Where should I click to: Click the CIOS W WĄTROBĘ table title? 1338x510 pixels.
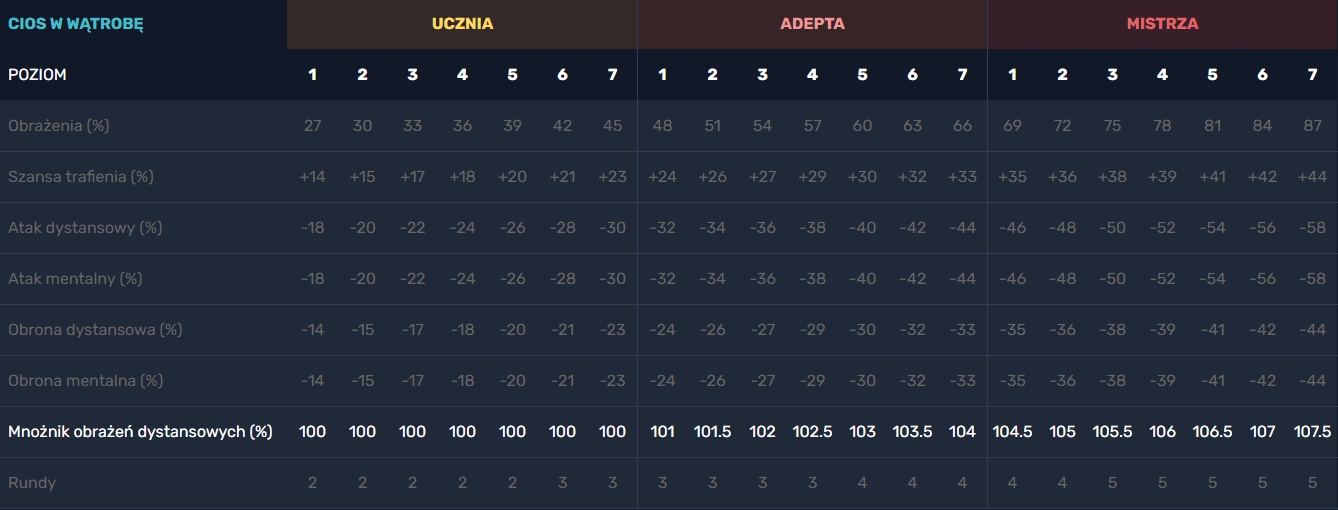(x=76, y=23)
